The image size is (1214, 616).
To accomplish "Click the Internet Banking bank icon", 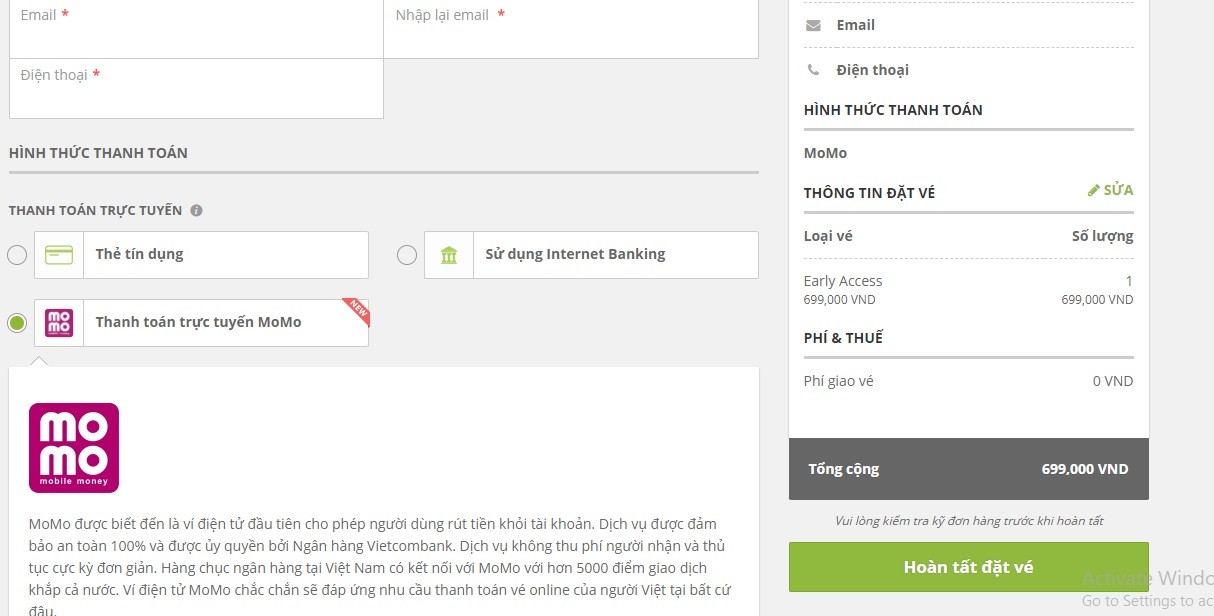I will pyautogui.click(x=449, y=255).
